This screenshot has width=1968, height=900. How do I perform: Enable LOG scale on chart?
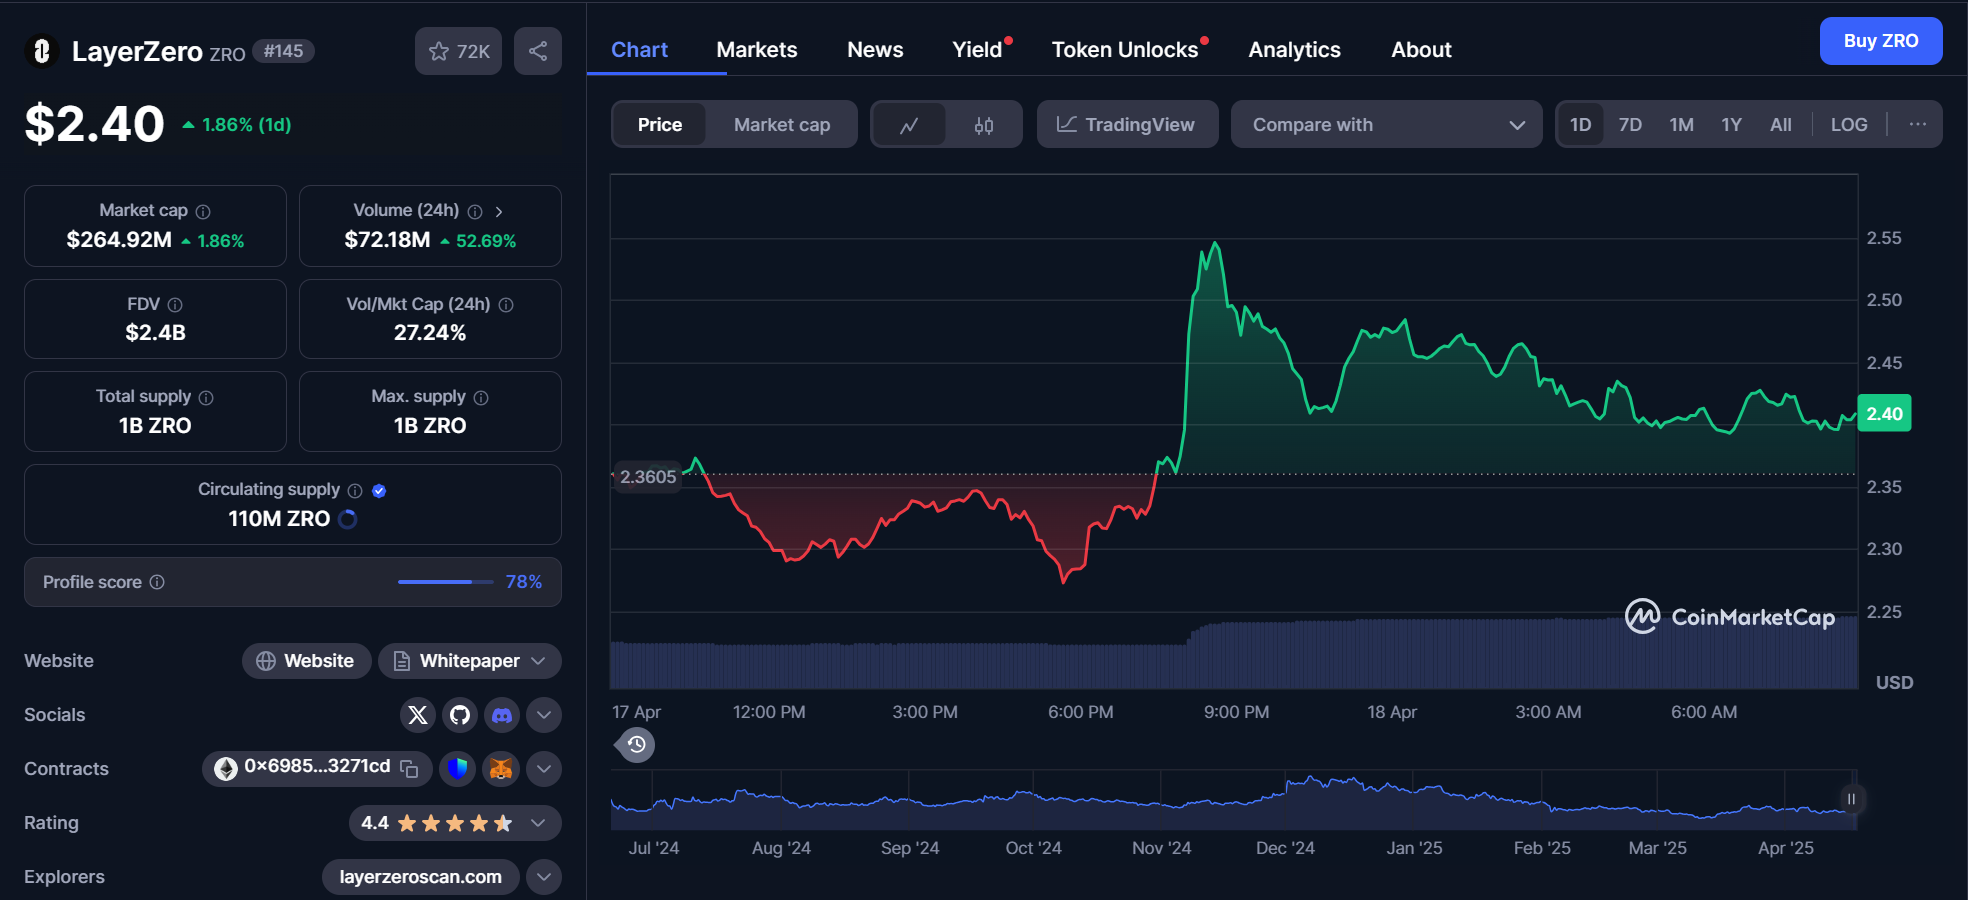point(1848,125)
